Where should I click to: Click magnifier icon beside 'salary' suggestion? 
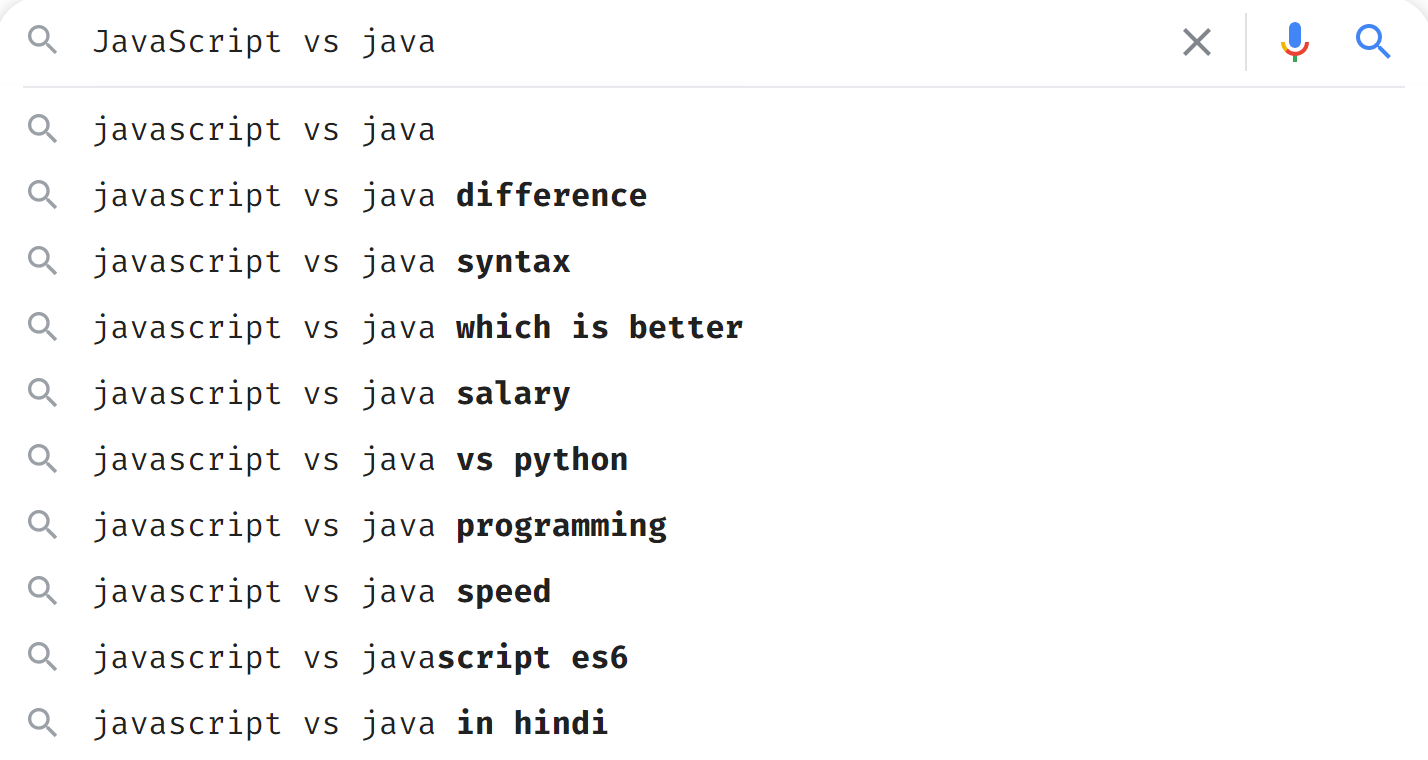pos(42,393)
